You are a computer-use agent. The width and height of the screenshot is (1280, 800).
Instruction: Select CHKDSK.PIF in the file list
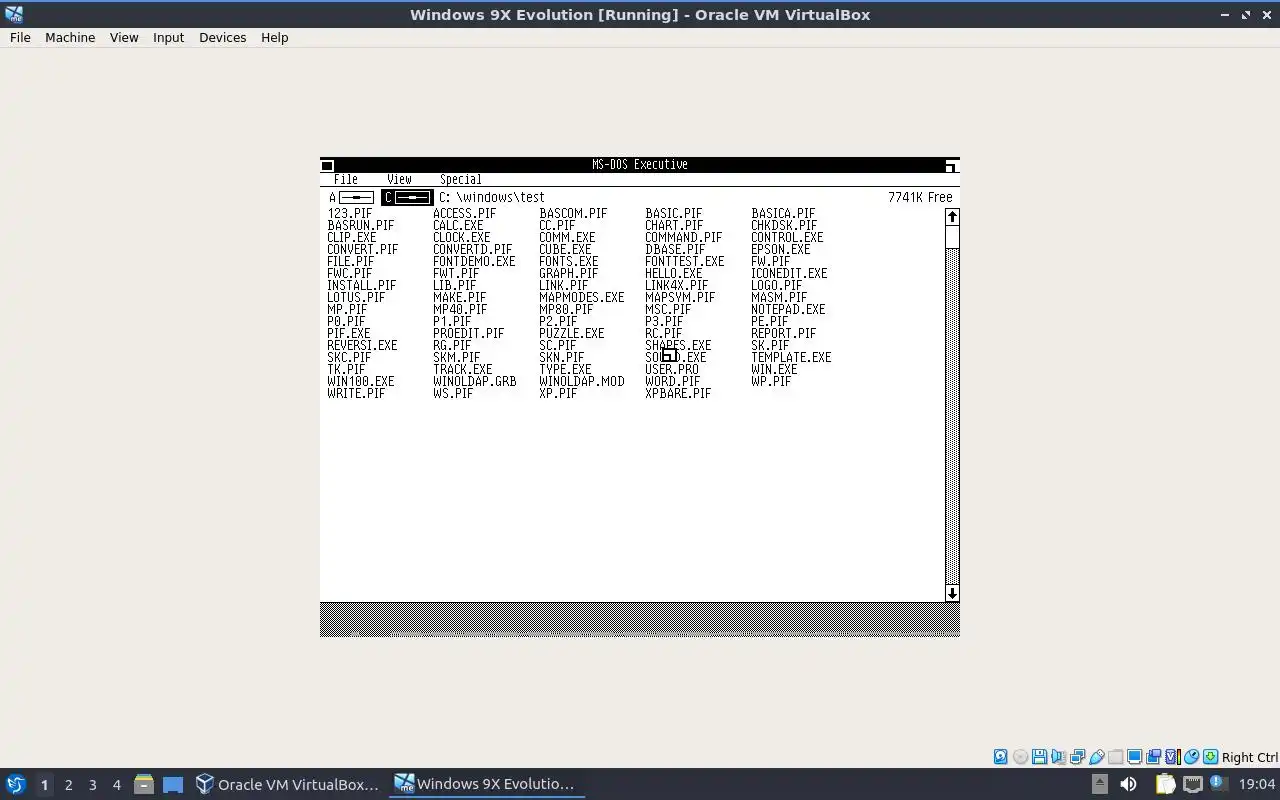tap(784, 225)
